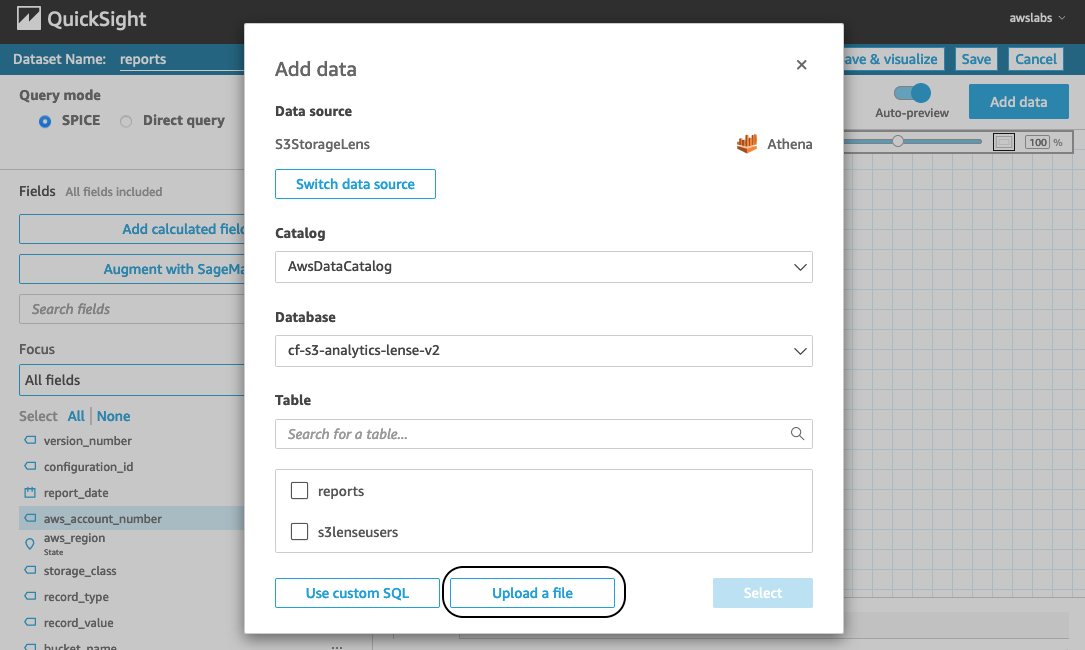Open the Catalog dropdown
This screenshot has height=650, width=1085.
click(x=543, y=267)
